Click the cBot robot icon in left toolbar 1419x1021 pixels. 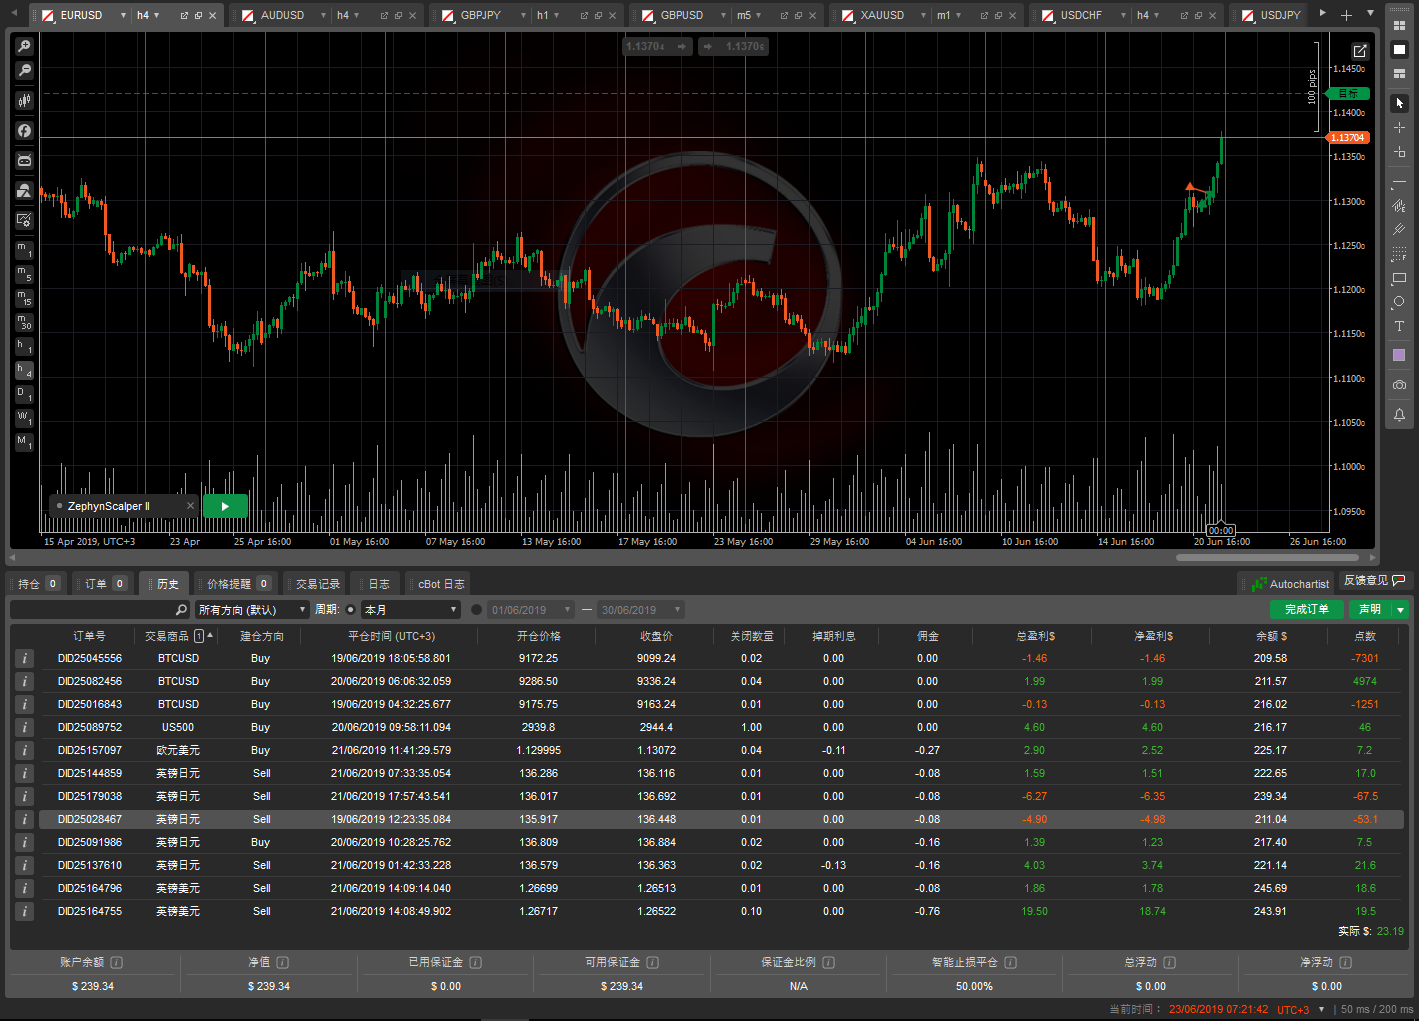pos(24,160)
